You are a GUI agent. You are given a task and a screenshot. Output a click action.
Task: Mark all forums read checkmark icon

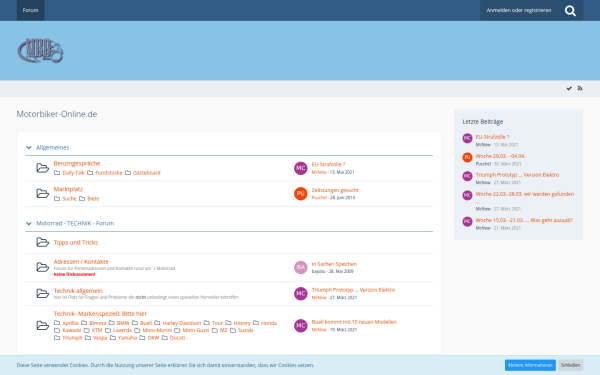tap(569, 88)
